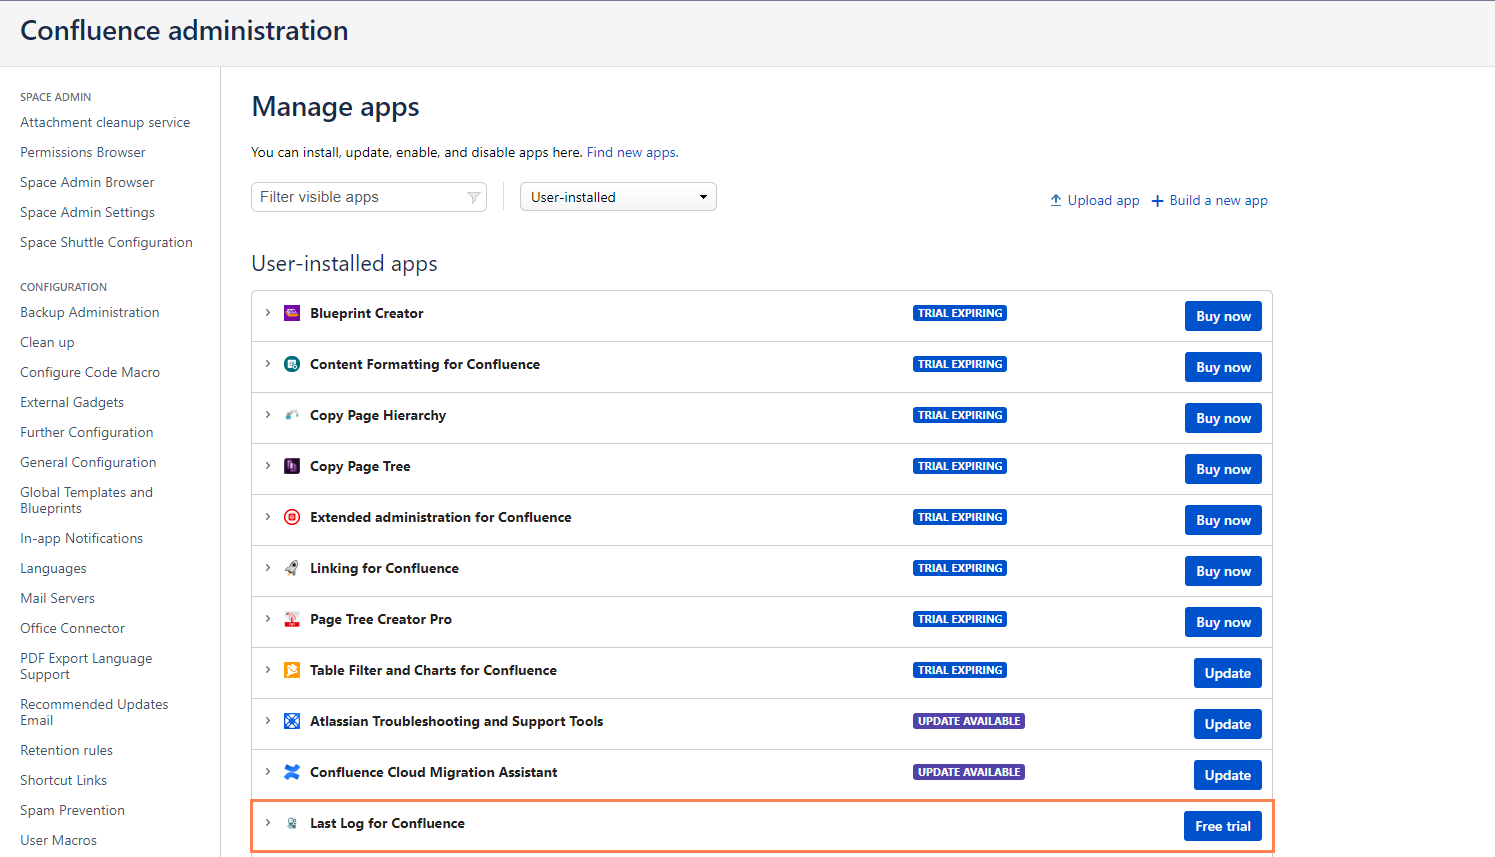Click the Confluence Cloud Migration Assistant icon

(x=291, y=771)
